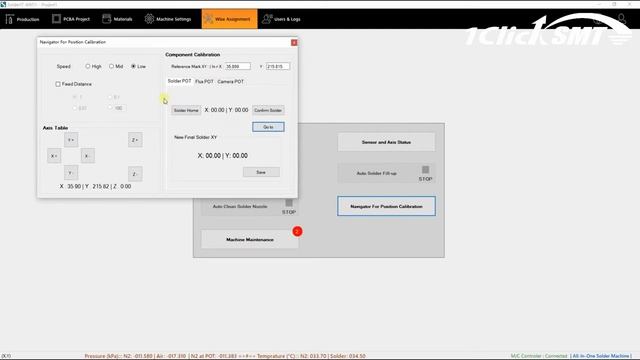Screen dimensions: 640x360
Task: Jog axis with the X+ button
Action: pyautogui.click(x=54, y=156)
